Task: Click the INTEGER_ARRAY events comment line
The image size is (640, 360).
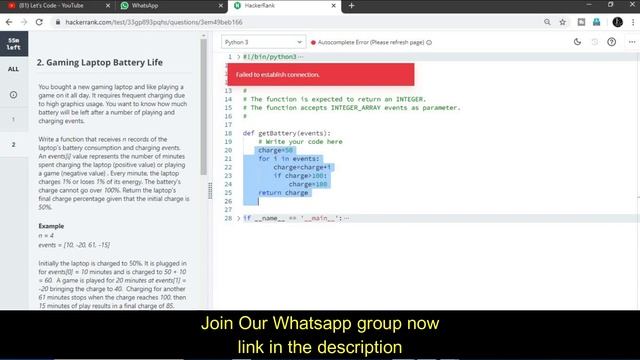Action: coord(351,108)
